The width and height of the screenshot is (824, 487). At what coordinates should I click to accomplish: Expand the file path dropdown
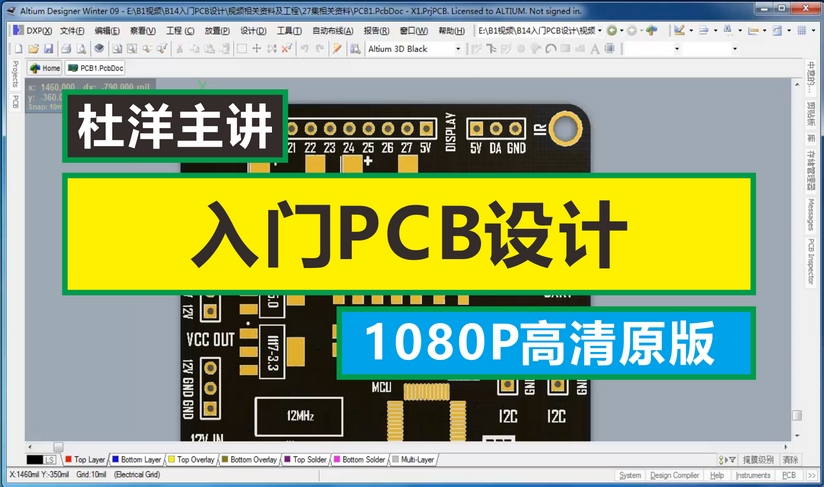600,30
